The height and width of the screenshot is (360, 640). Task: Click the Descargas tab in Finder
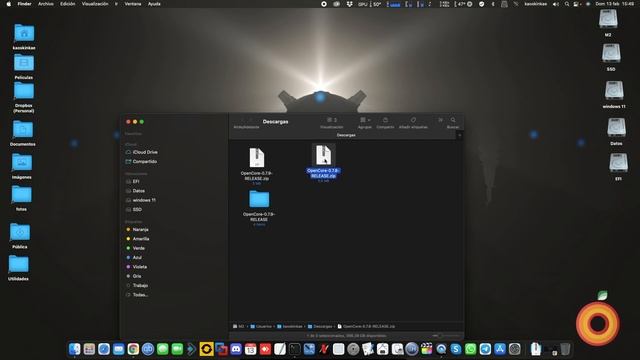pyautogui.click(x=346, y=135)
